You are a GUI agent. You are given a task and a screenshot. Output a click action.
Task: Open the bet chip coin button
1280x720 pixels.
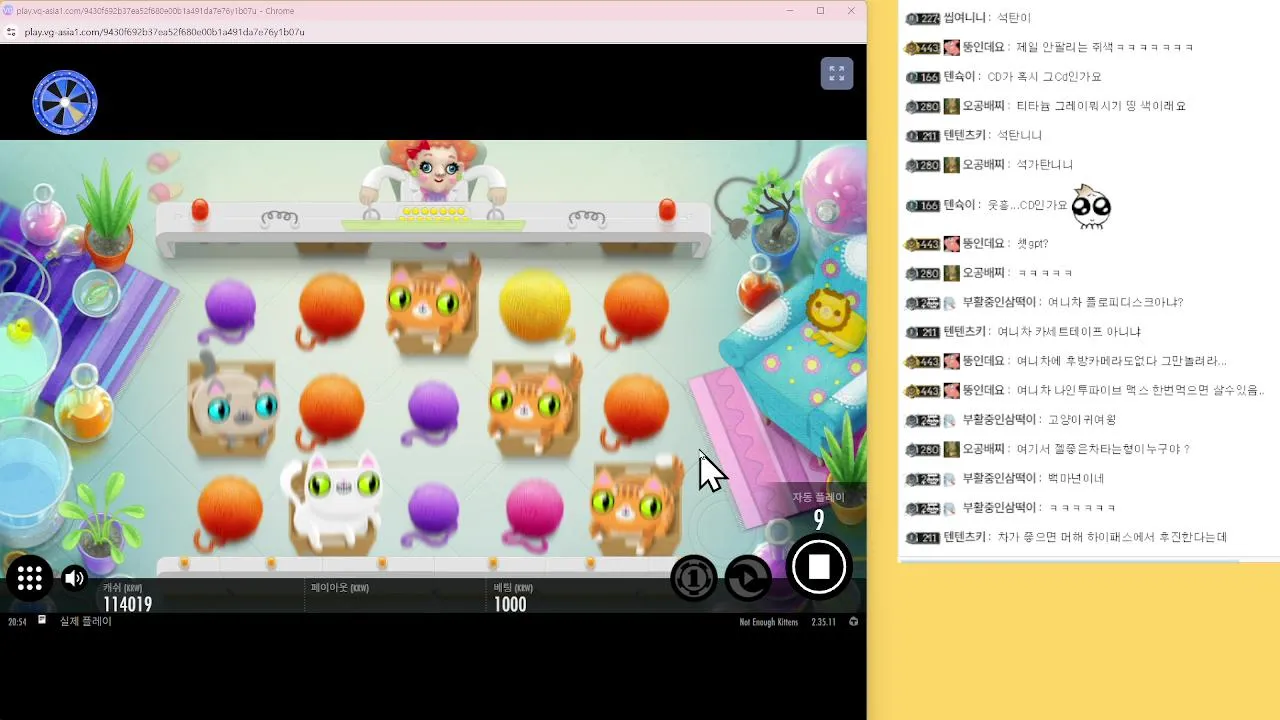point(693,578)
